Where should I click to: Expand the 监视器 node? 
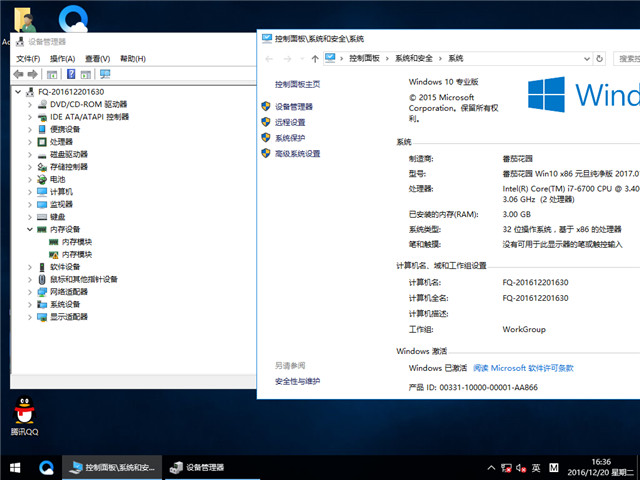pos(30,204)
